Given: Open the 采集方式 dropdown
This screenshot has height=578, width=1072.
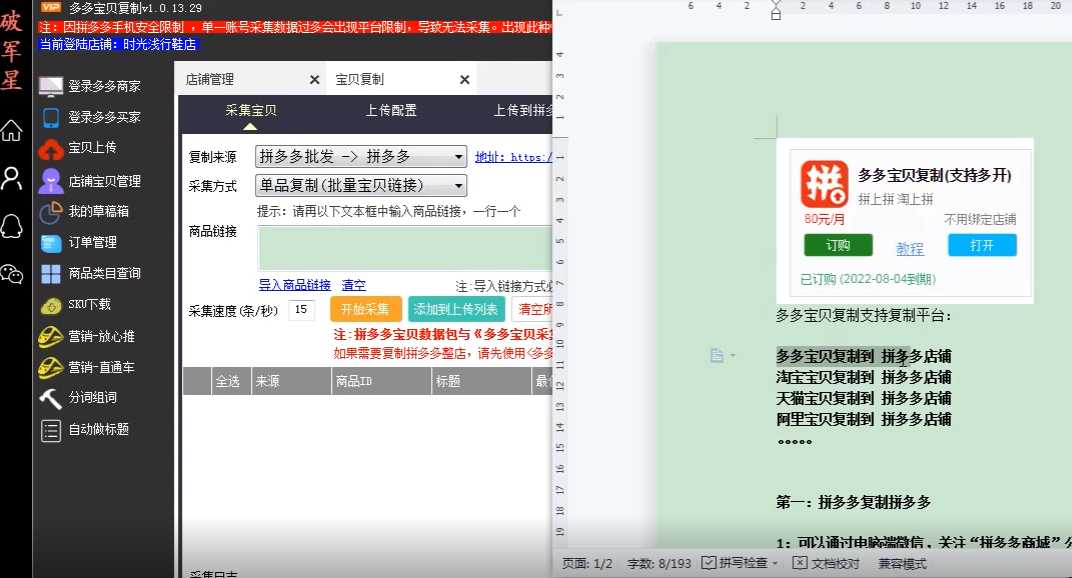Looking at the screenshot, I should [x=361, y=185].
